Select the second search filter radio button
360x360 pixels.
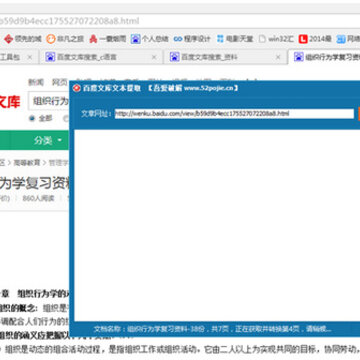tap(66, 118)
